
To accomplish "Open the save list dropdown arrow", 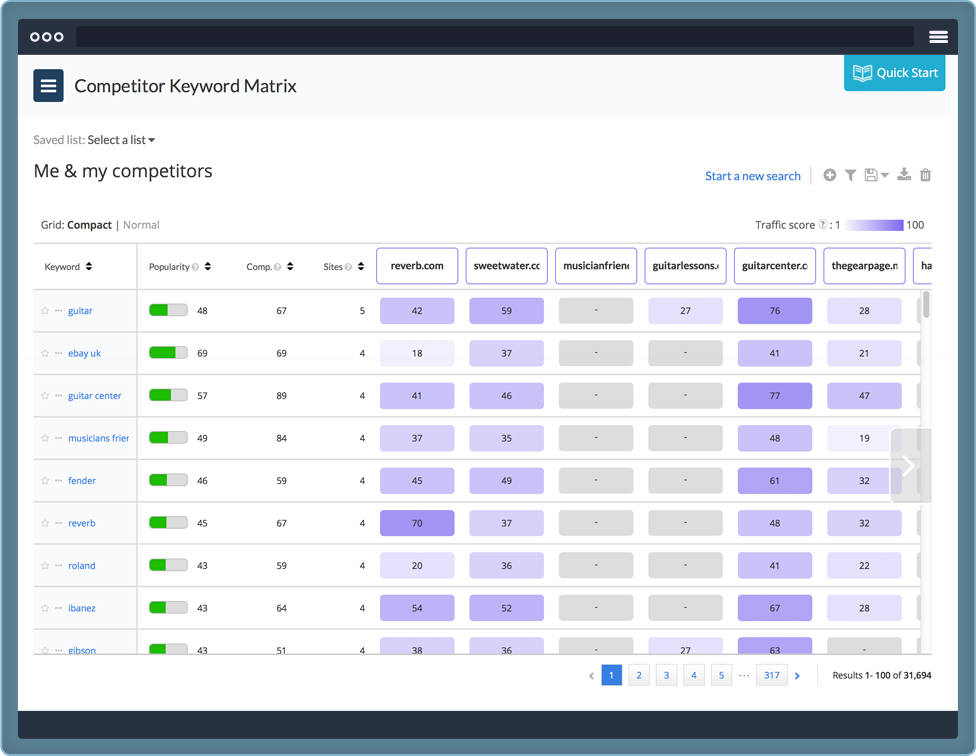I will pos(884,175).
